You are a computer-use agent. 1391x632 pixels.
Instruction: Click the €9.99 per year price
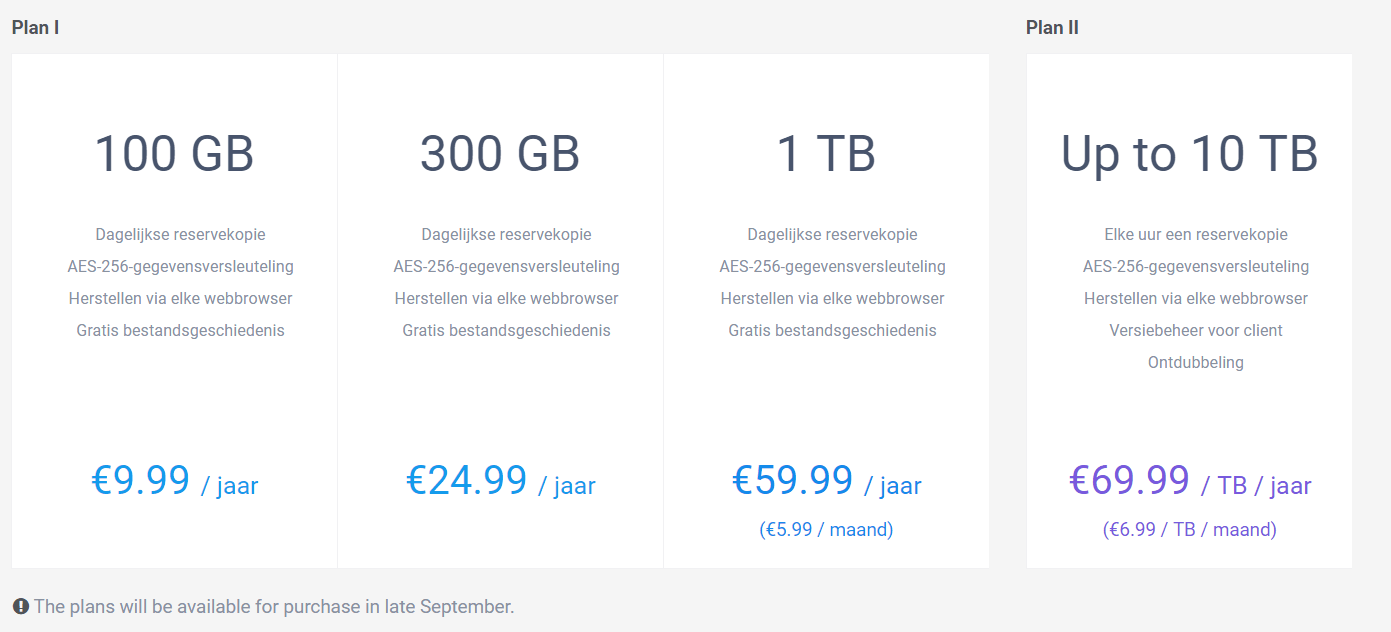coord(174,482)
